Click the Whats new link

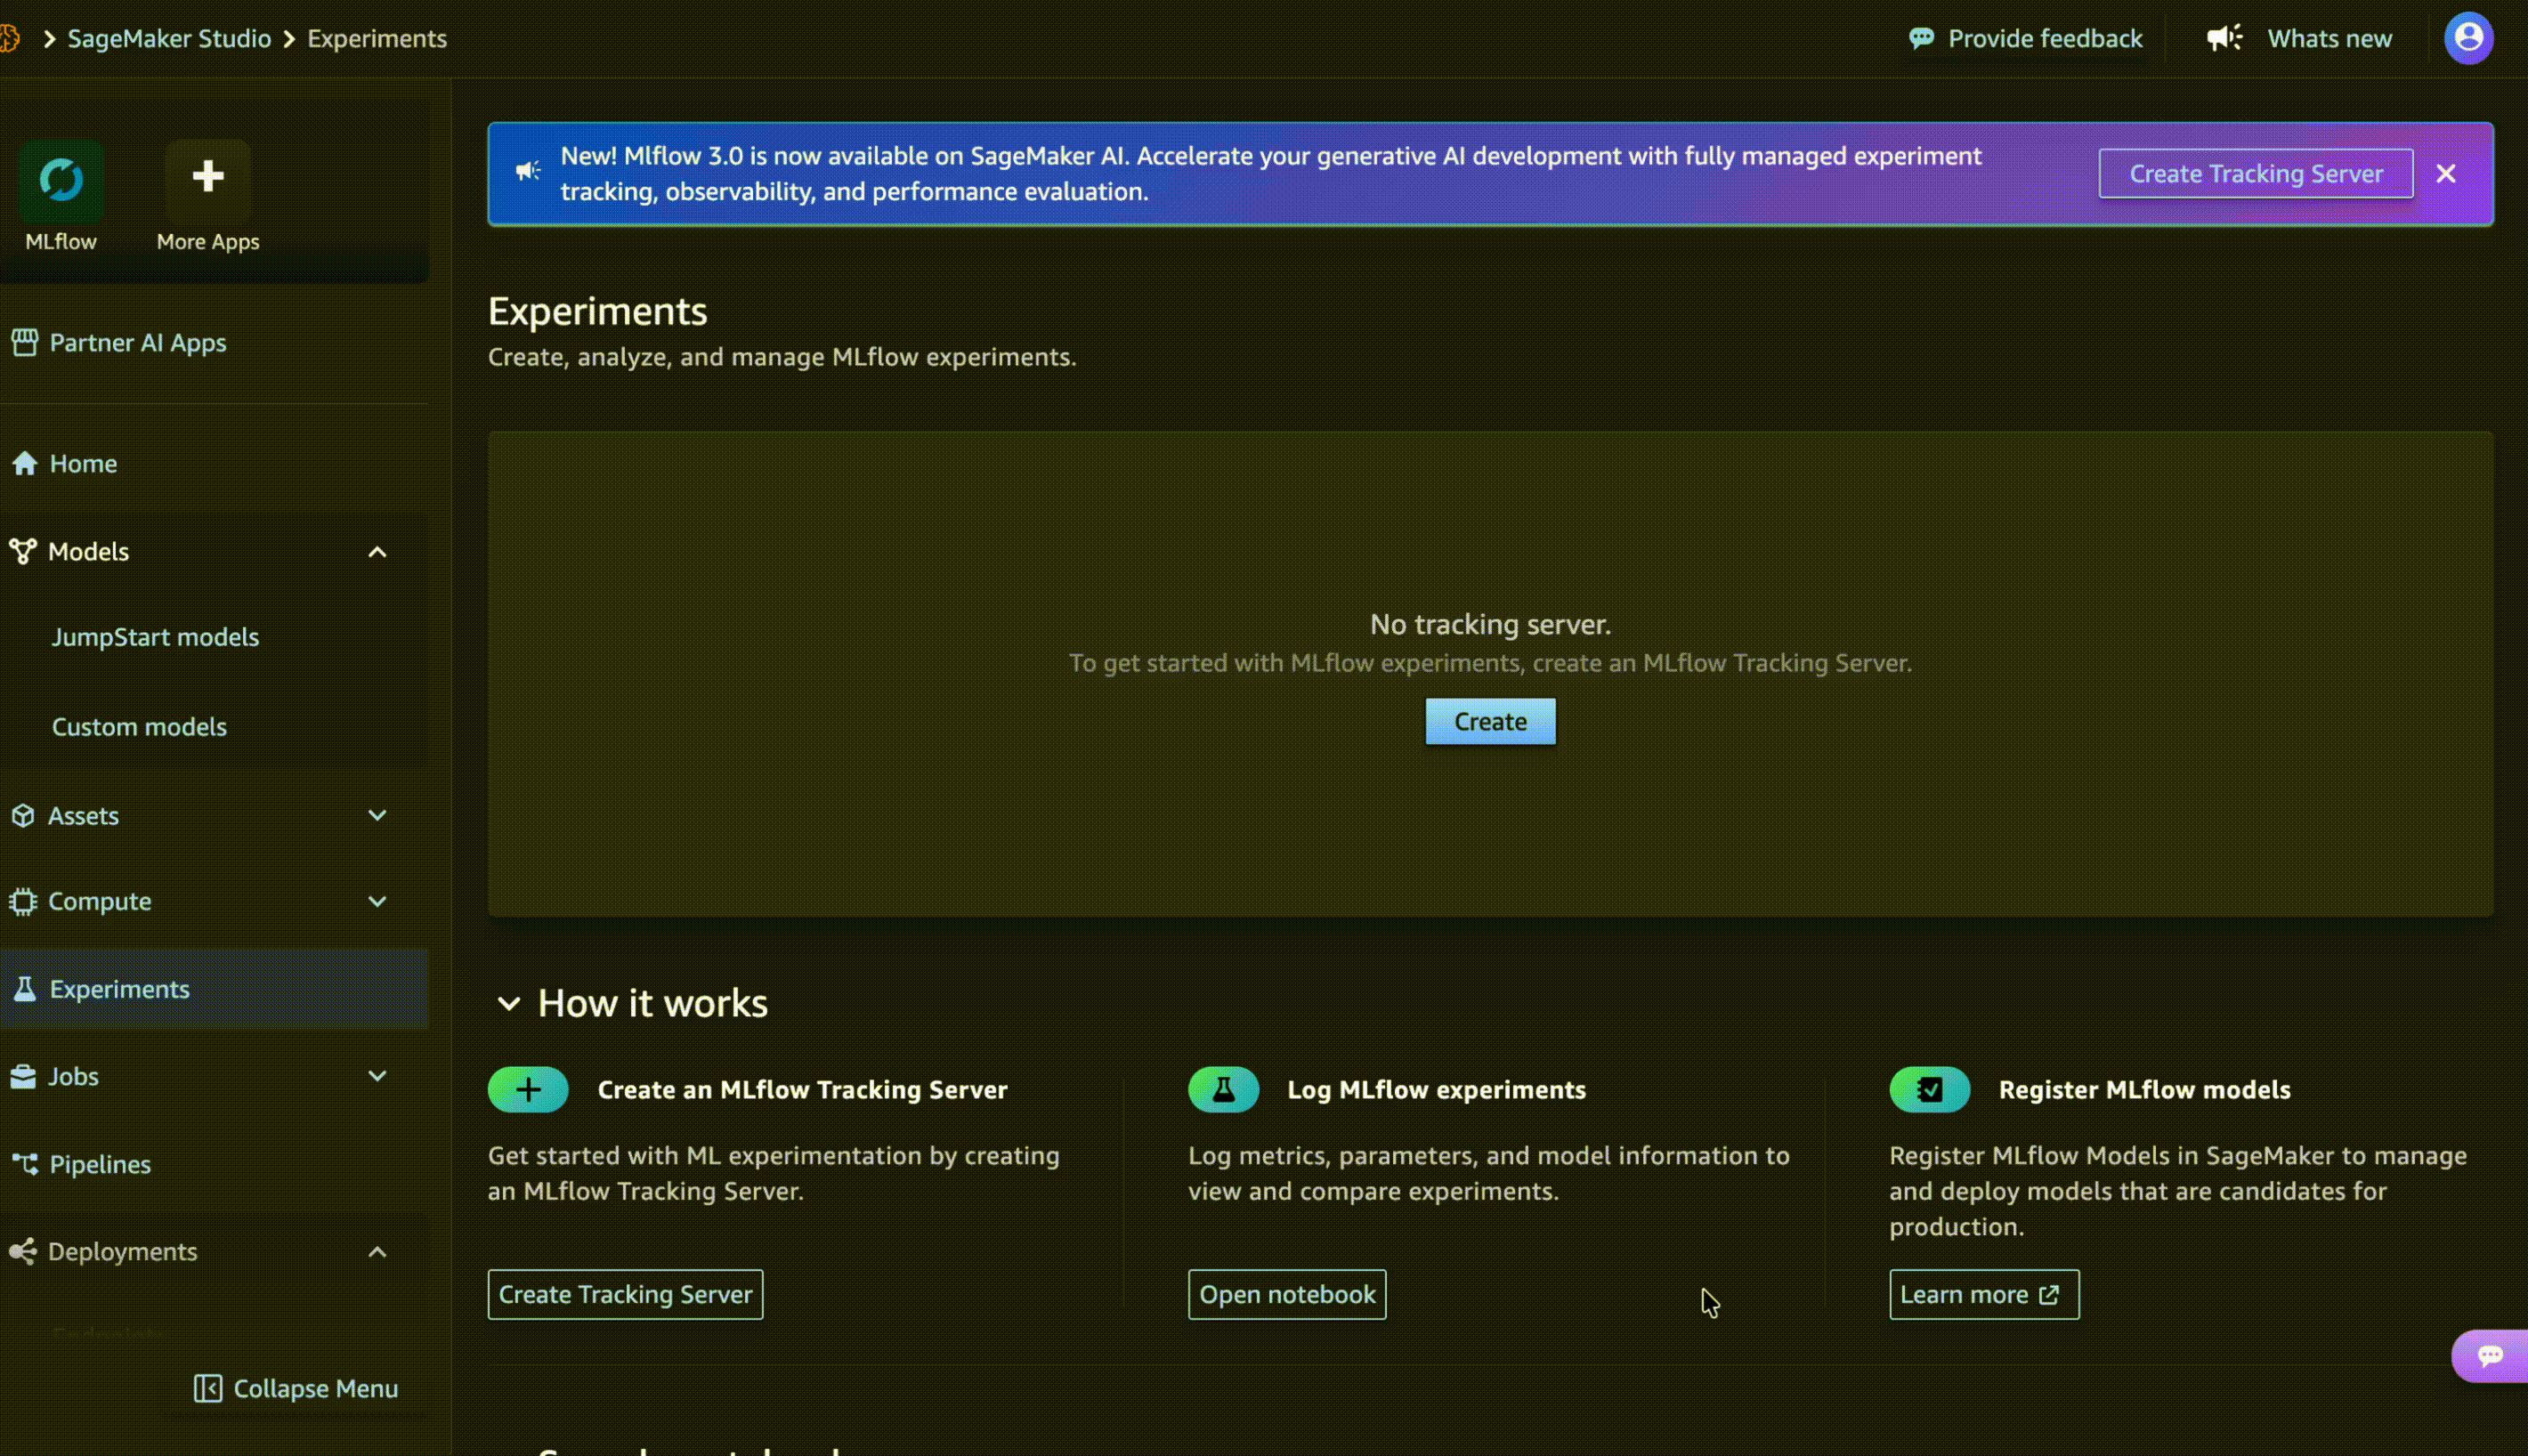pyautogui.click(x=2329, y=38)
